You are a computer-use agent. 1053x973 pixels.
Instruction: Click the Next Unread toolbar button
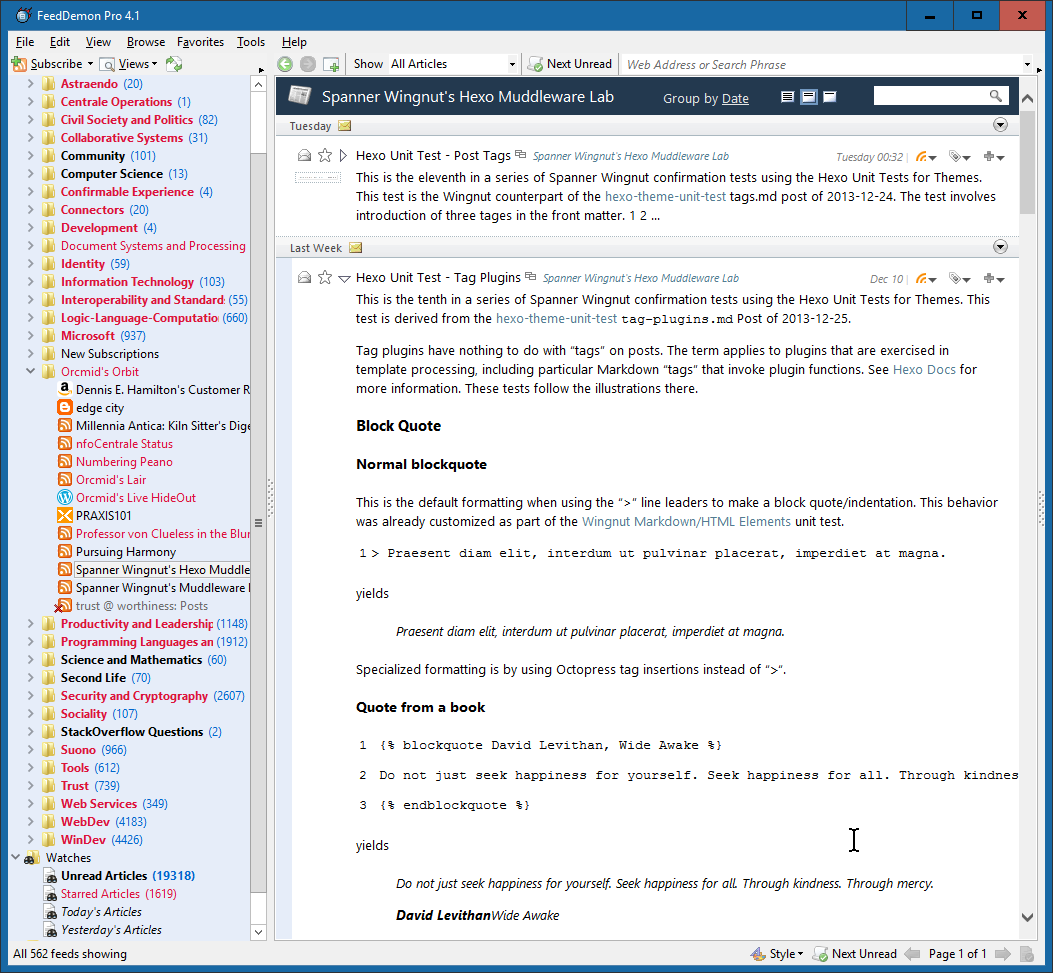tap(570, 64)
